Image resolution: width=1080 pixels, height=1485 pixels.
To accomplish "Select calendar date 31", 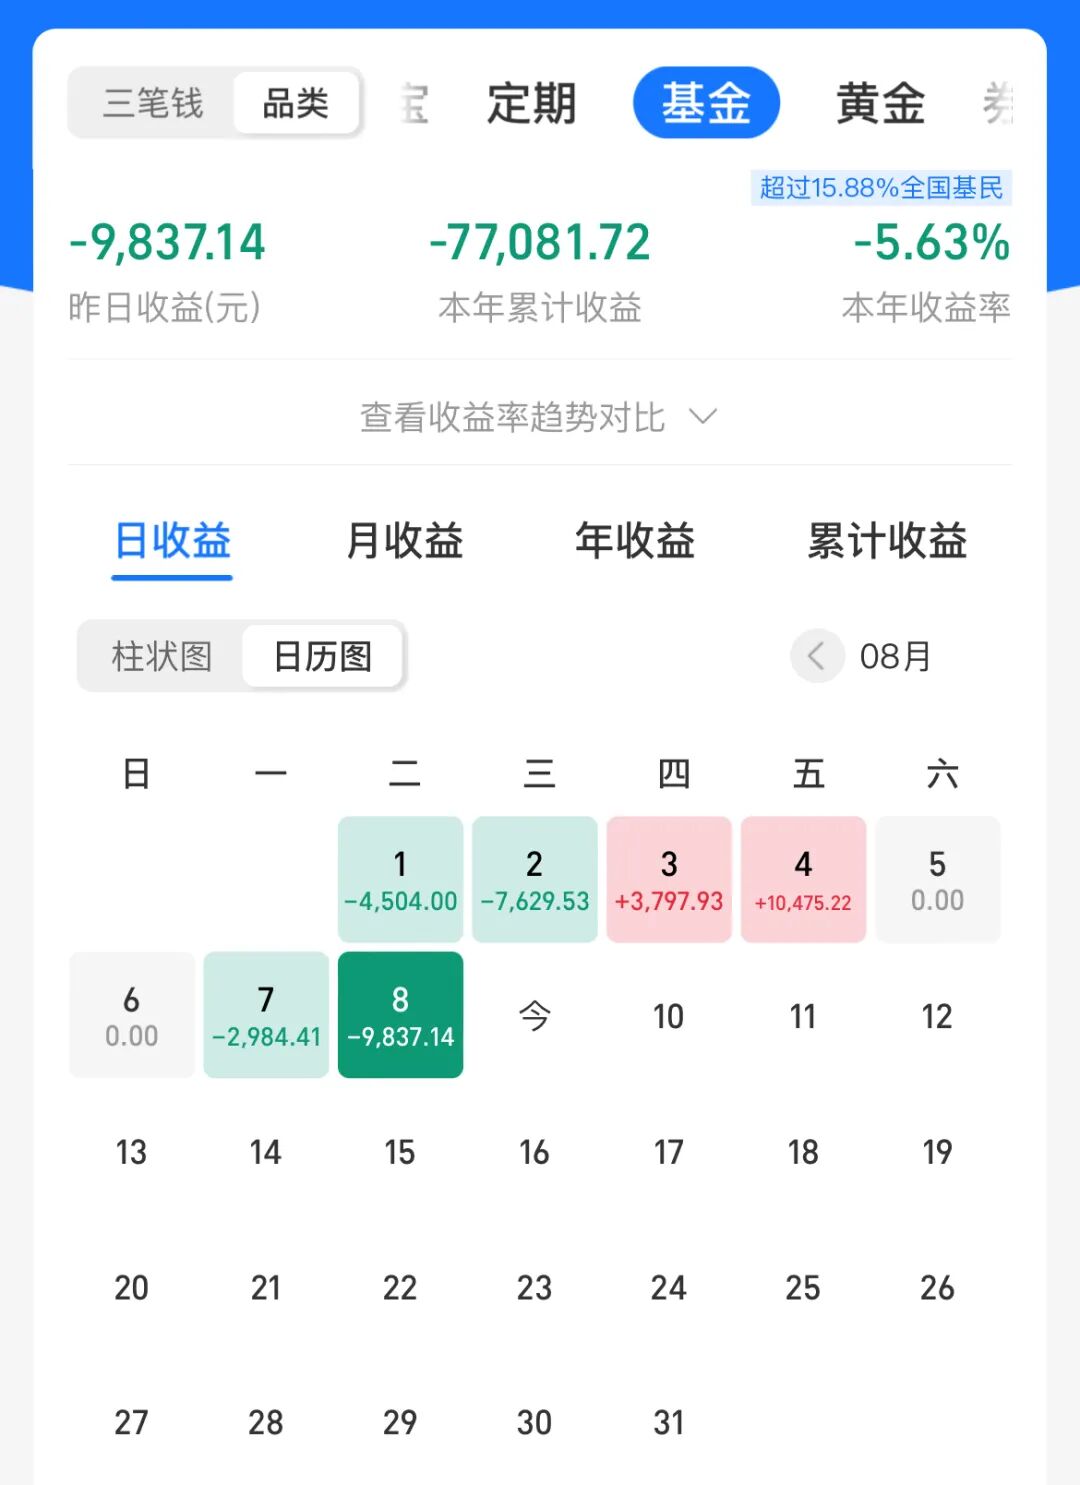I will click(x=669, y=1422).
